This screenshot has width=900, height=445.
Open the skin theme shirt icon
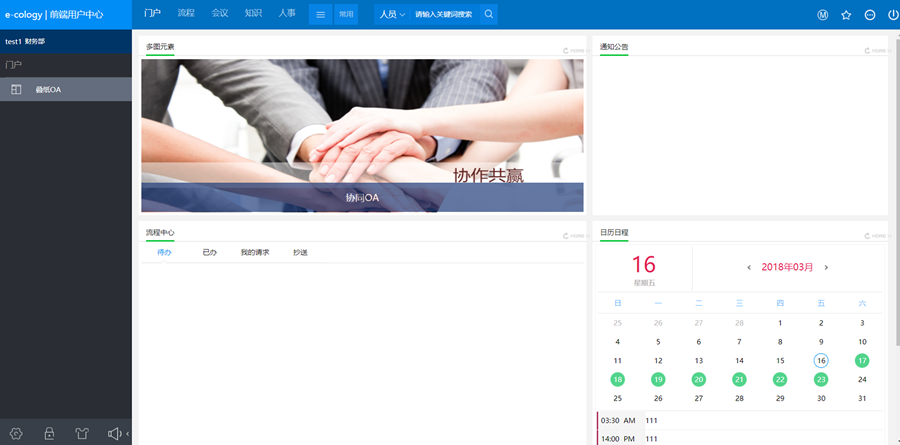pyautogui.click(x=81, y=434)
